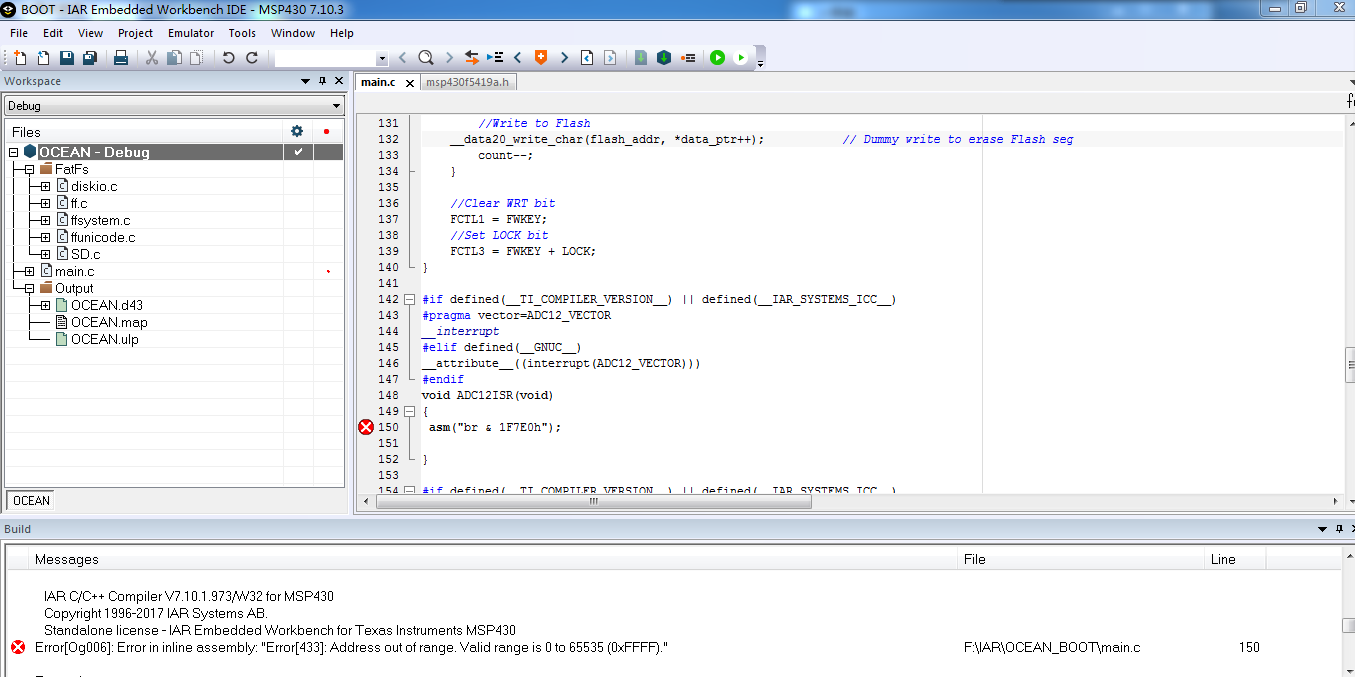Image resolution: width=1355 pixels, height=677 pixels.
Task: Collapse the code fold at line 149
Action: 410,411
